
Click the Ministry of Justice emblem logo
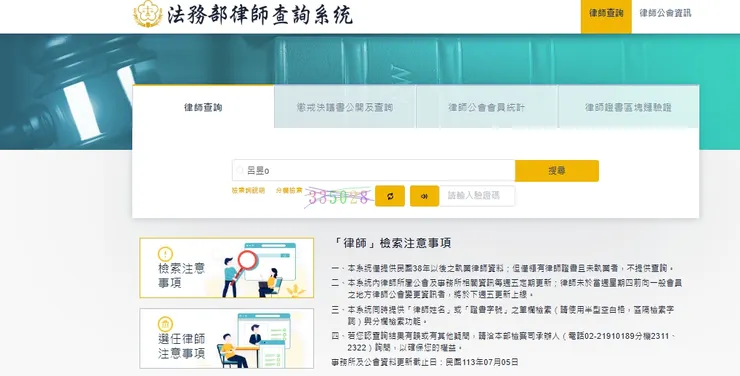(148, 14)
